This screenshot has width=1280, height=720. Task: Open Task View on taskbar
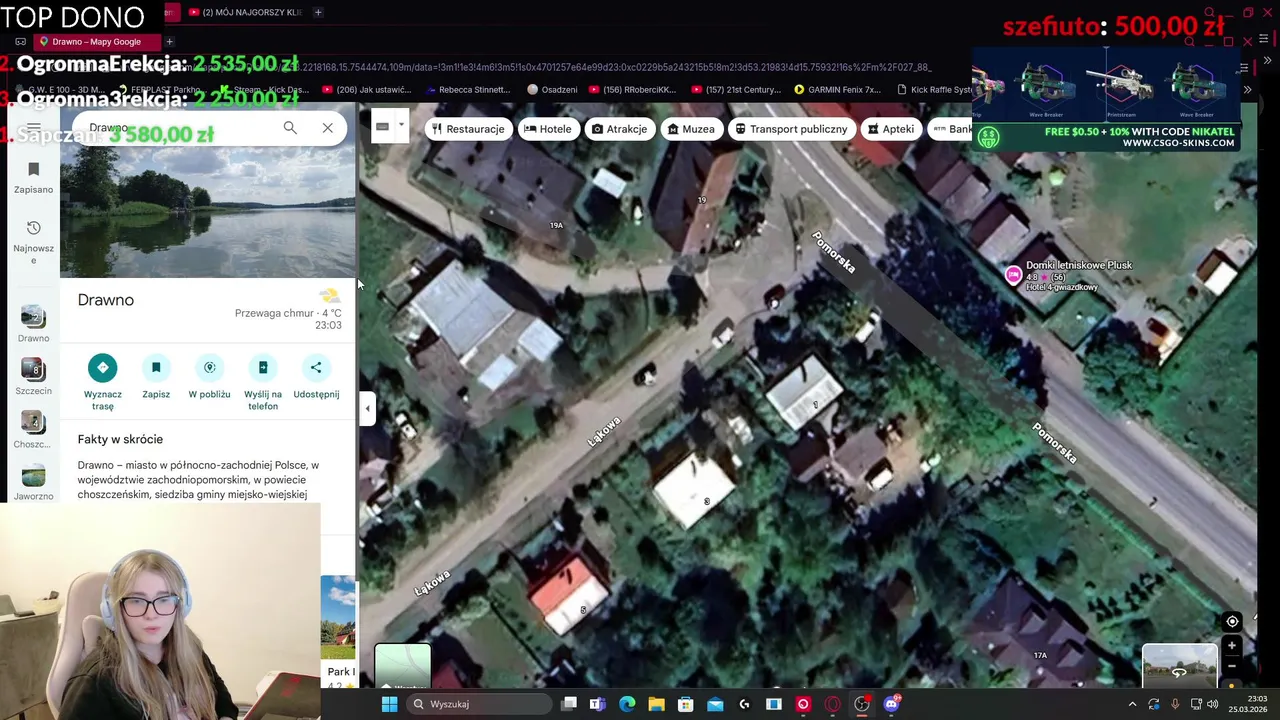(569, 704)
